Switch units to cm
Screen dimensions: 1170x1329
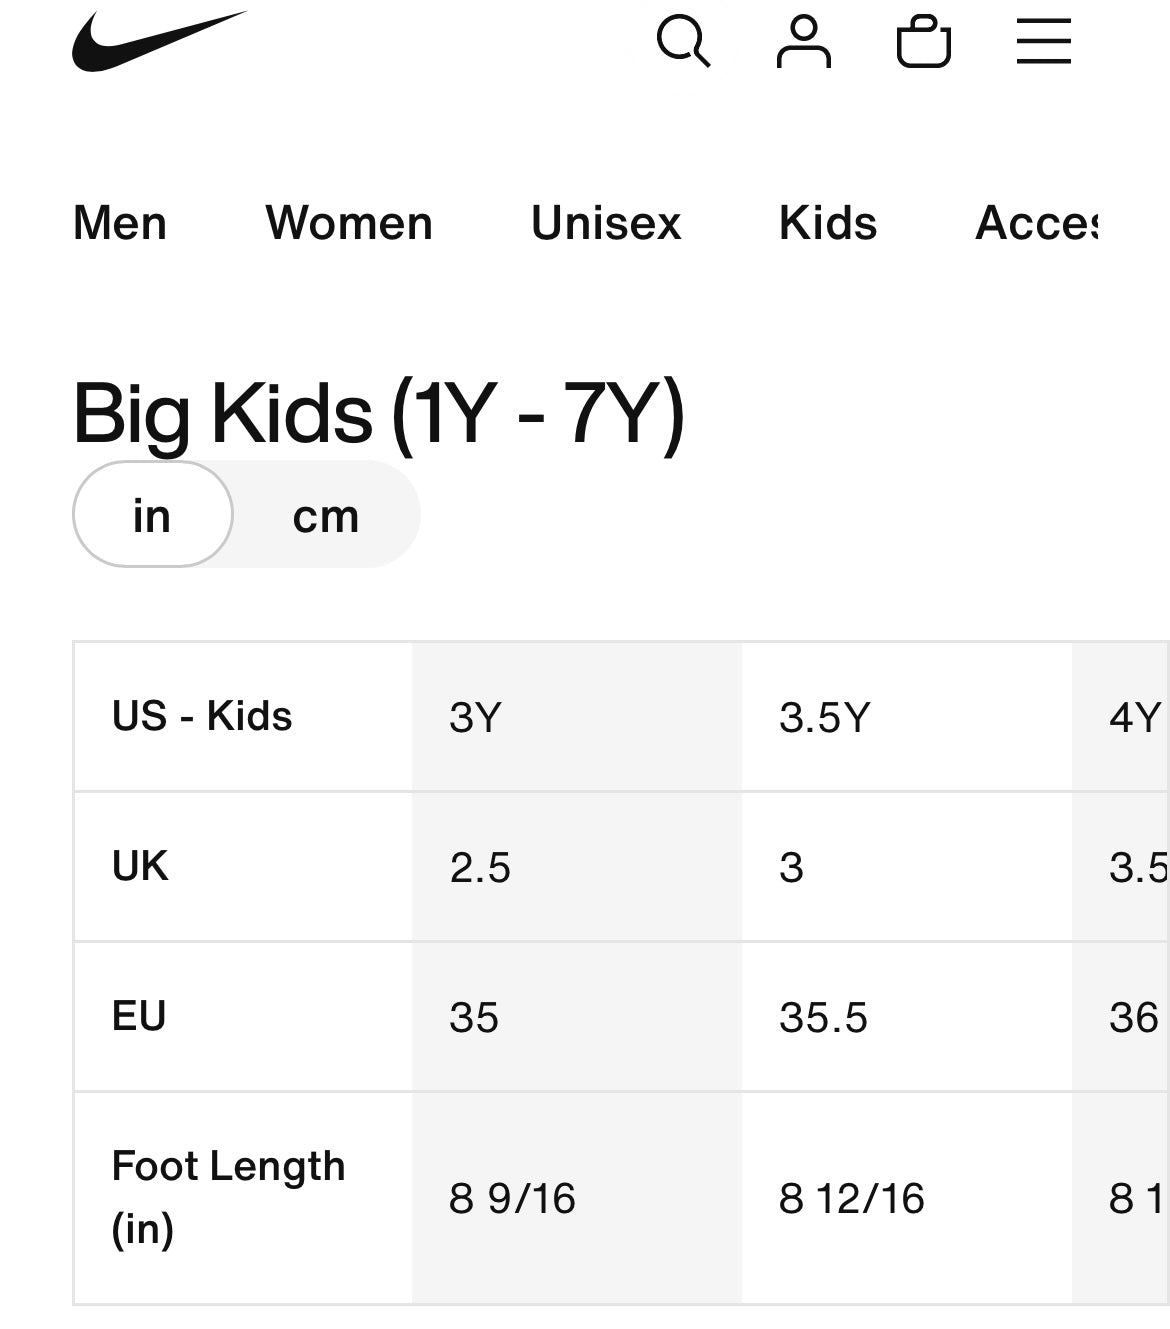[x=325, y=516]
